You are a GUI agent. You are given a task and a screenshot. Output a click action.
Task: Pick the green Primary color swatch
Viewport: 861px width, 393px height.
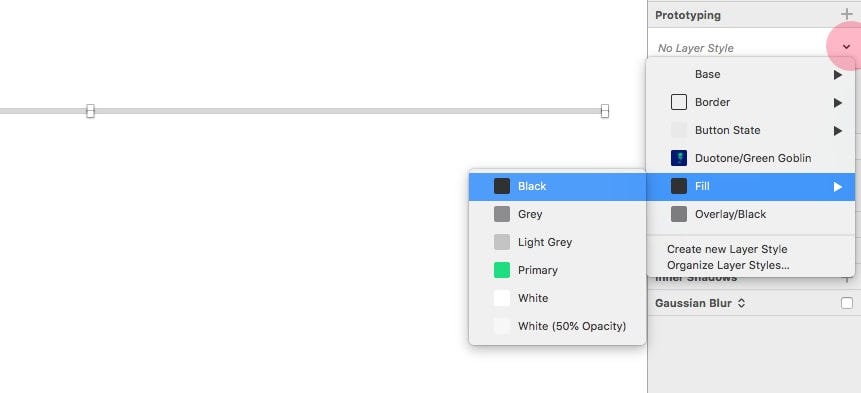pyautogui.click(x=502, y=270)
